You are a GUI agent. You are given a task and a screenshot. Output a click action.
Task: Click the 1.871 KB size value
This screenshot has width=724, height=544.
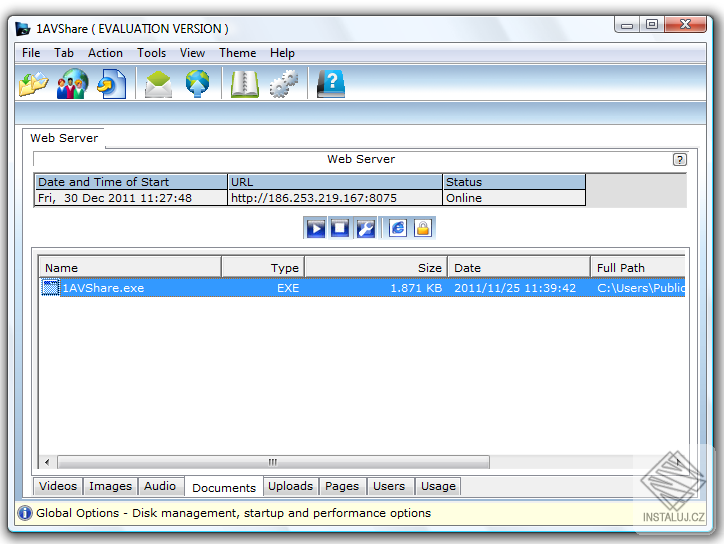pyautogui.click(x=416, y=288)
